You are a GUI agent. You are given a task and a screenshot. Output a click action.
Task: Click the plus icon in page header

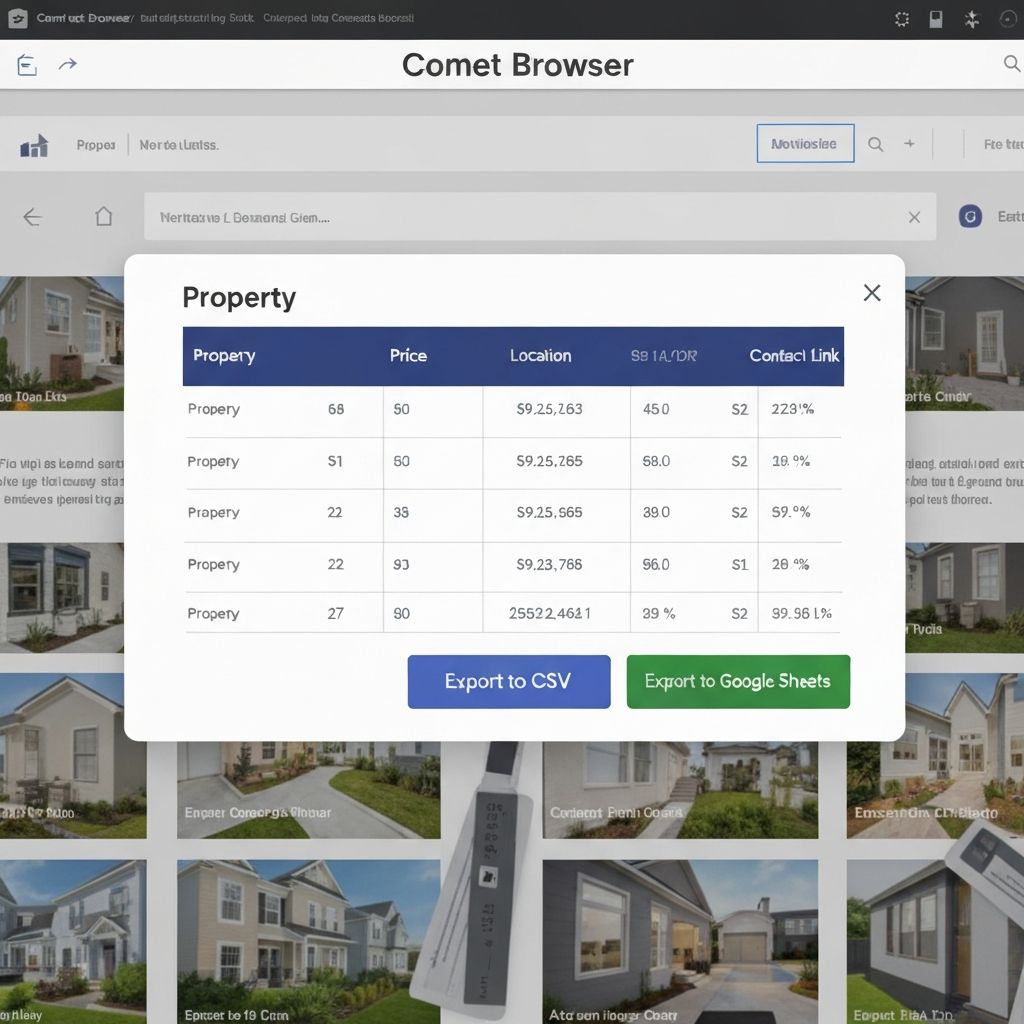(x=909, y=143)
